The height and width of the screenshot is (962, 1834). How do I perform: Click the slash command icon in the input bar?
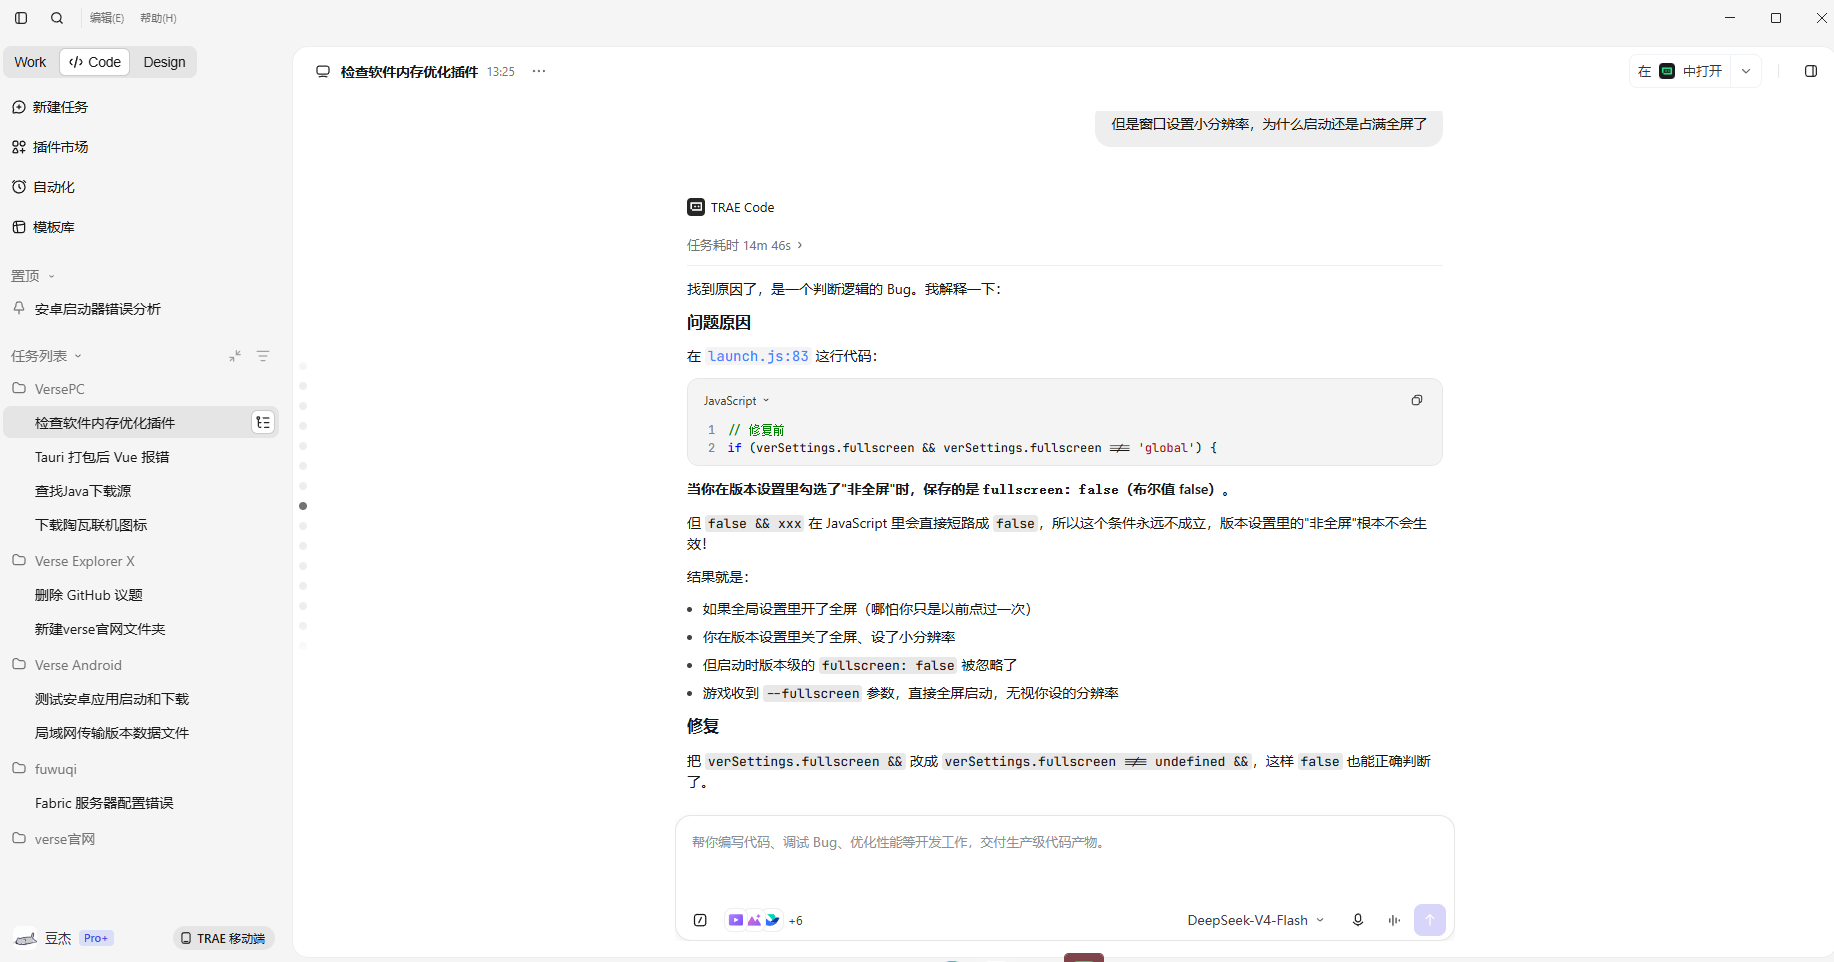(x=700, y=920)
